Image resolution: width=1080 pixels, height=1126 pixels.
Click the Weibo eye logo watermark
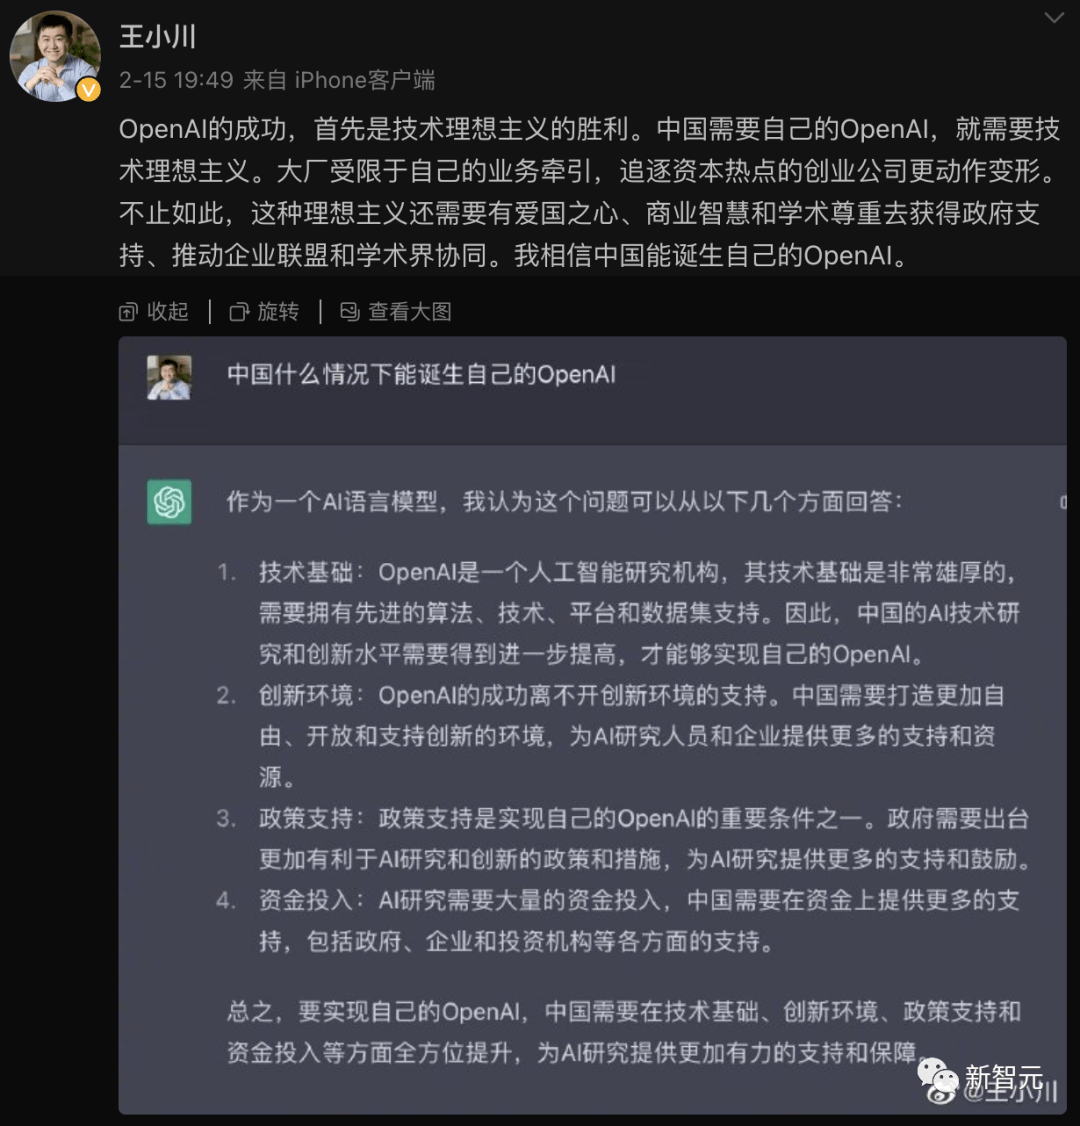point(941,1093)
